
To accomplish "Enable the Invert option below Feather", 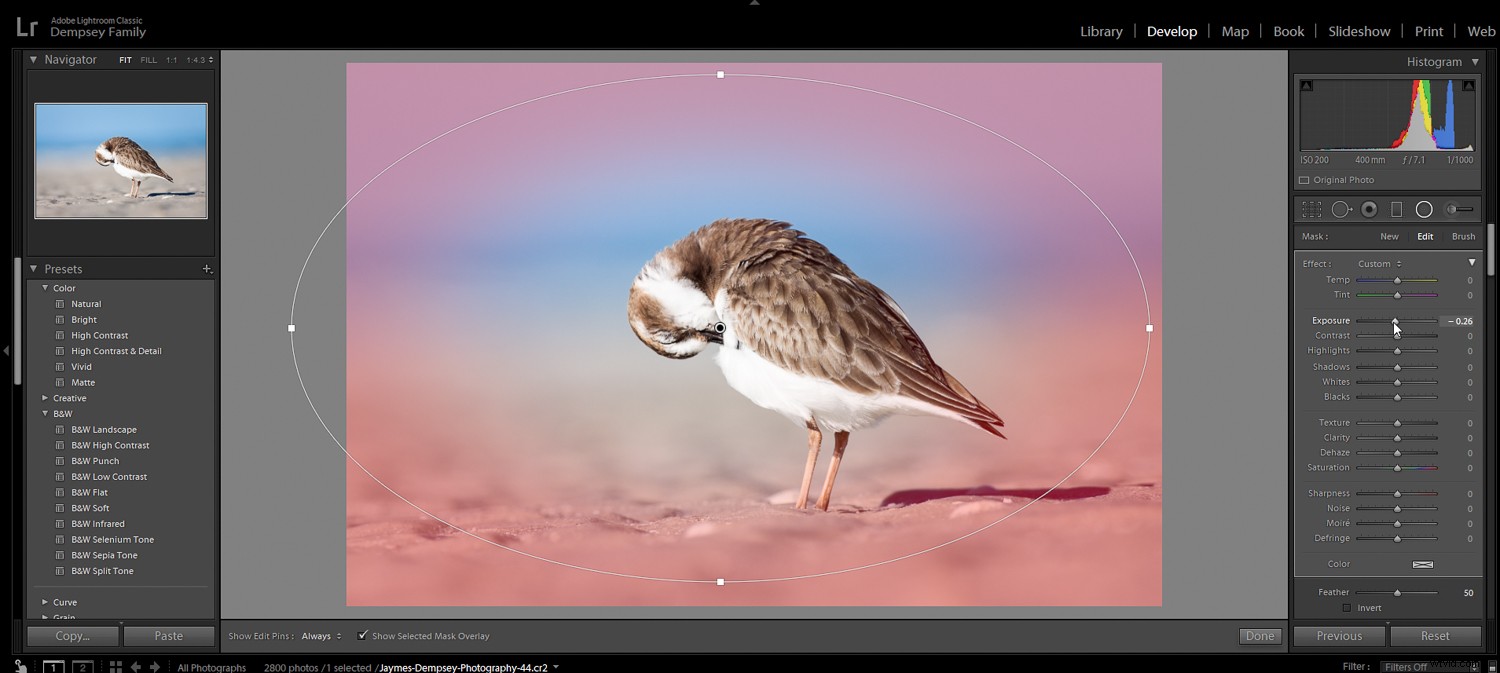I will [x=1348, y=607].
